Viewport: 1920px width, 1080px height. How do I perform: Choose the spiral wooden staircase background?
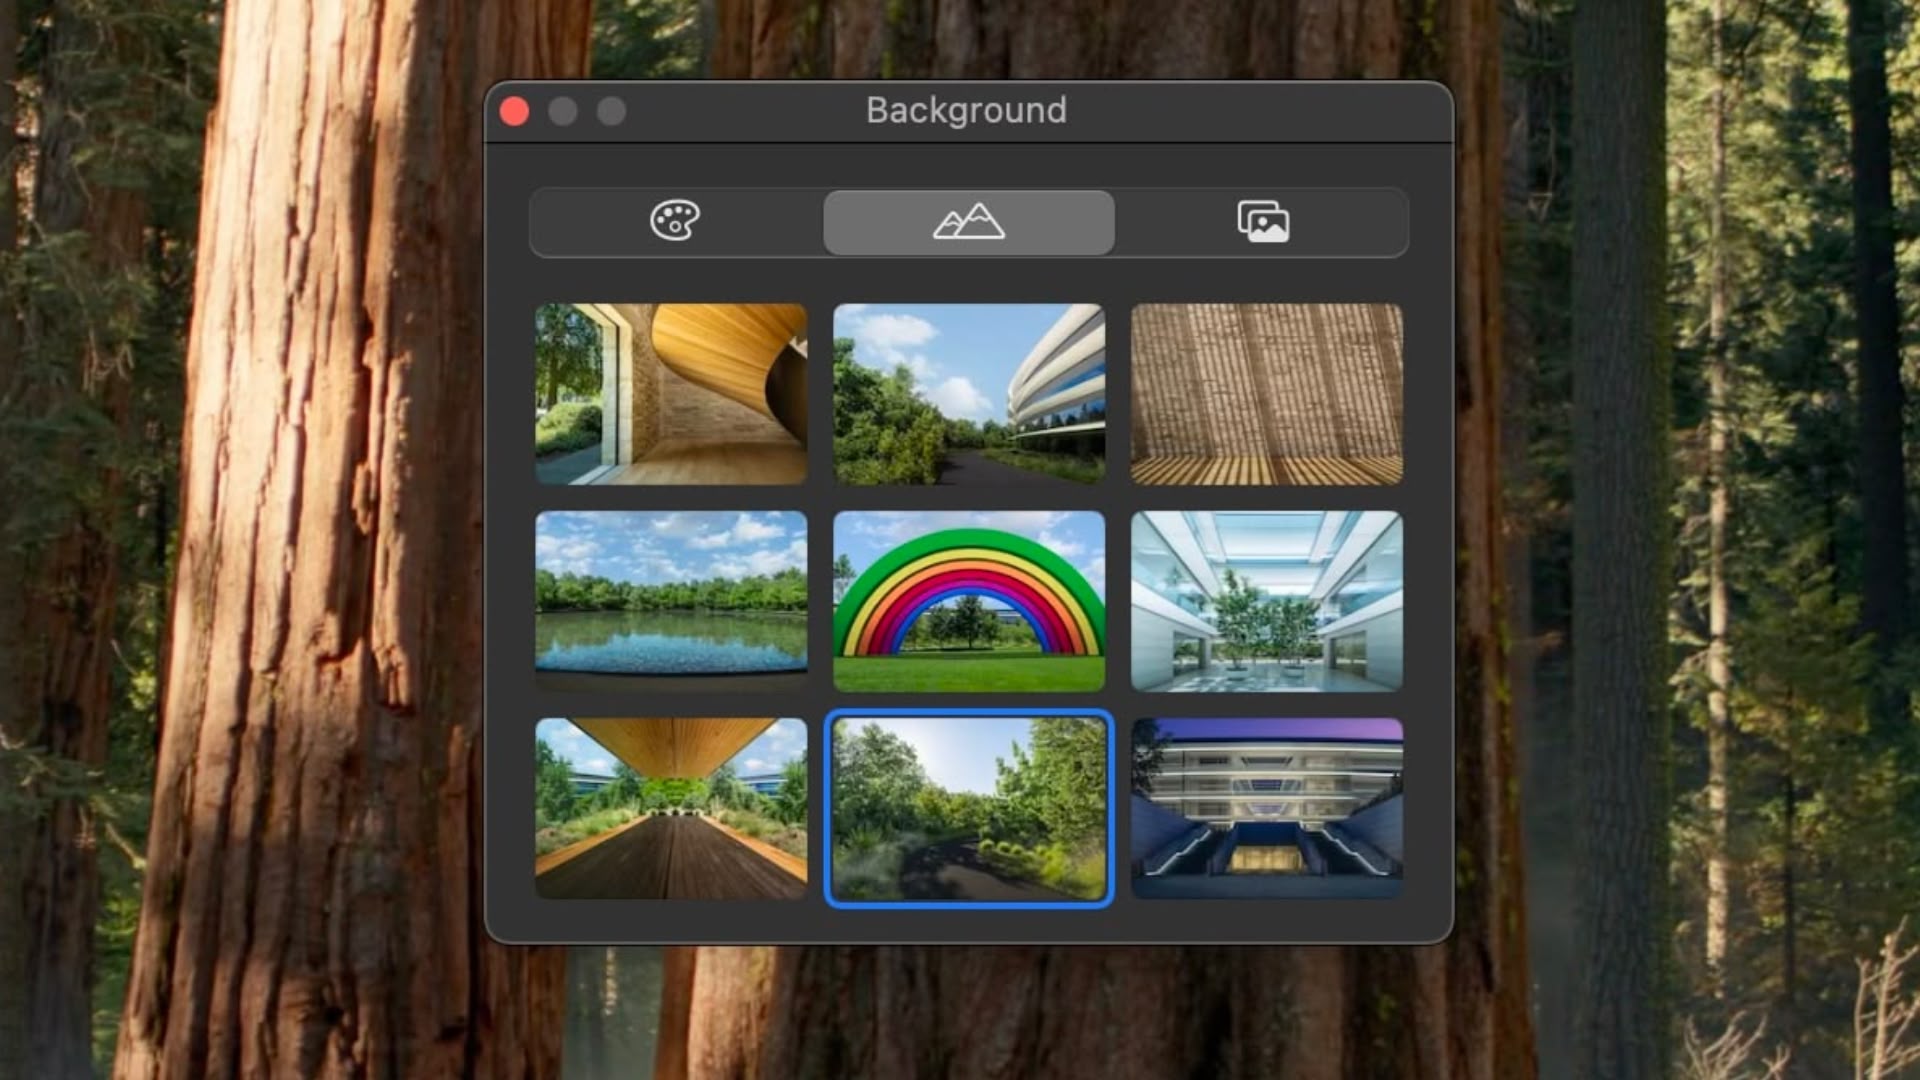(671, 394)
